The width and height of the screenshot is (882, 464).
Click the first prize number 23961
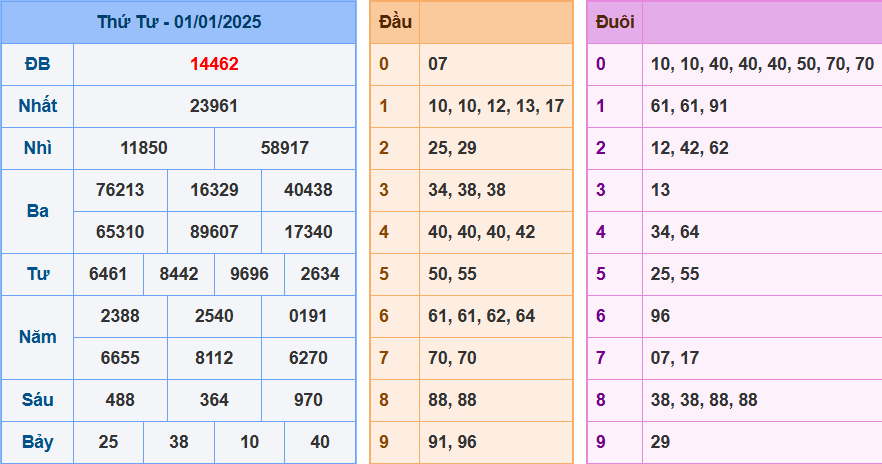tap(214, 106)
